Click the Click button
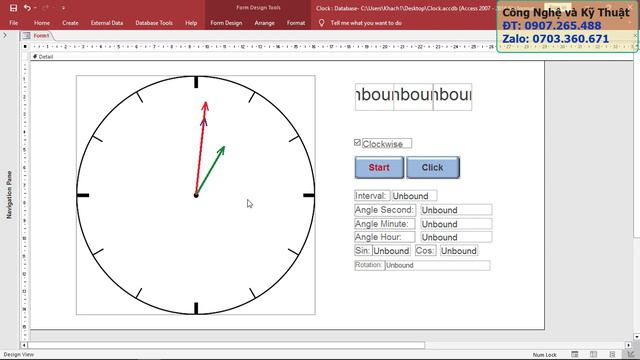The height and width of the screenshot is (360, 640). coord(433,167)
